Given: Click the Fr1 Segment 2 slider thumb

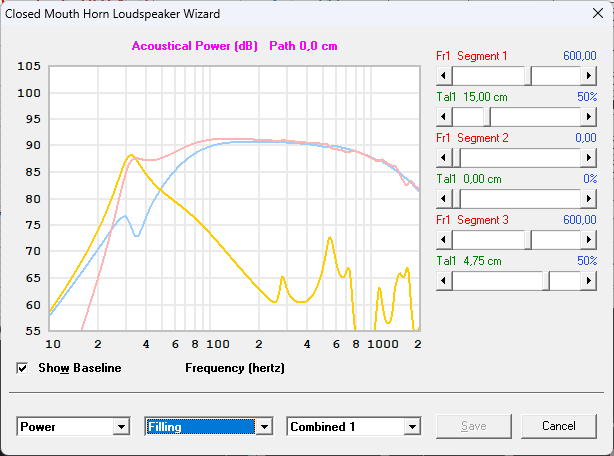Looking at the screenshot, I should point(456,157).
